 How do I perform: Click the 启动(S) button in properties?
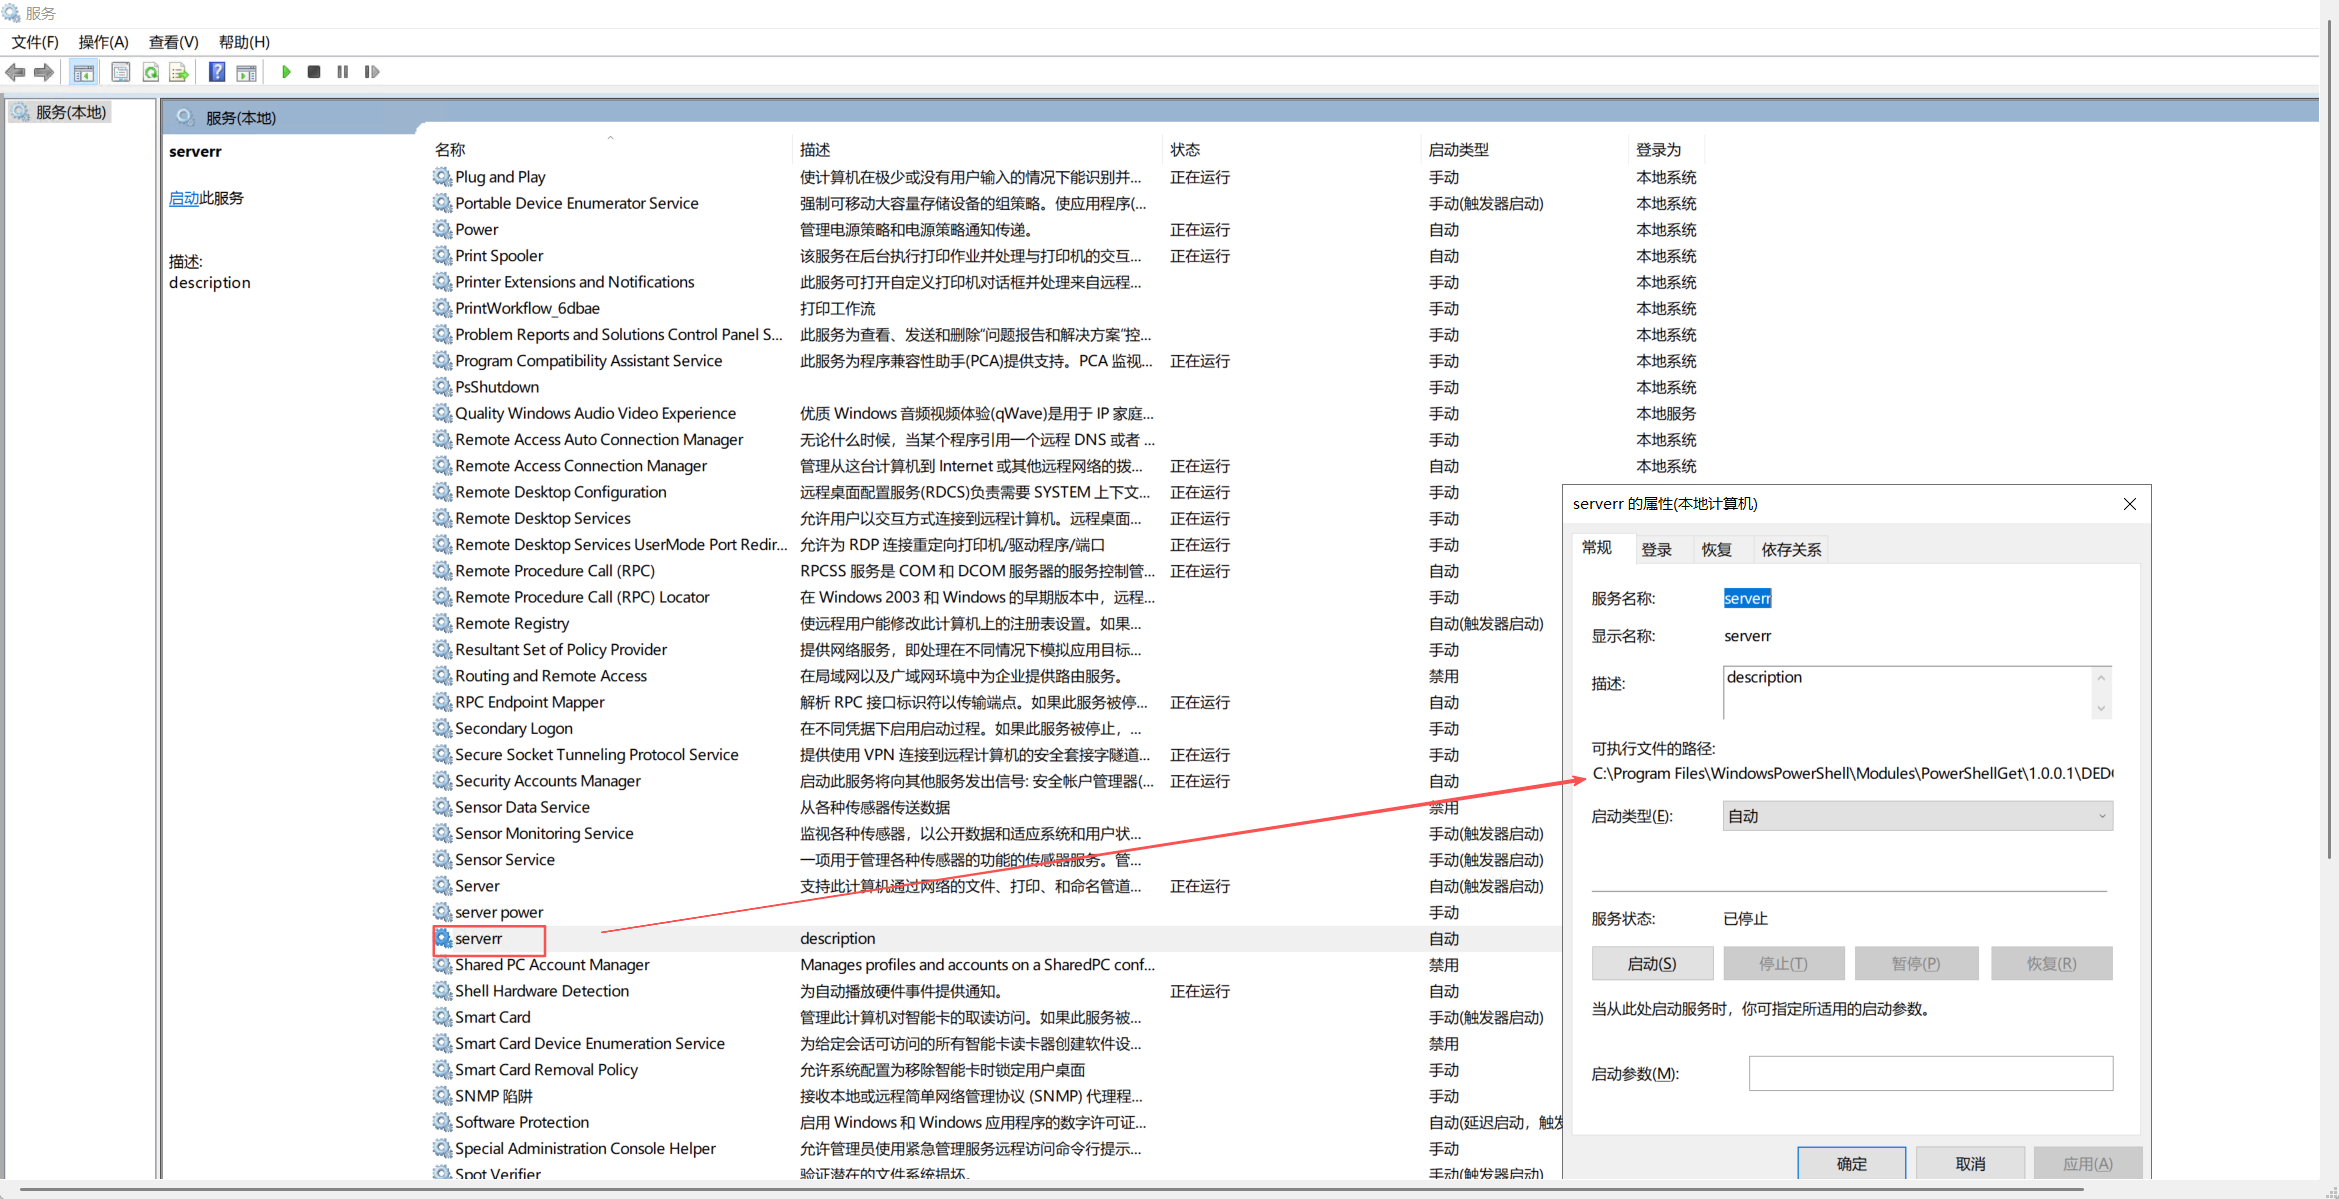pos(1652,963)
